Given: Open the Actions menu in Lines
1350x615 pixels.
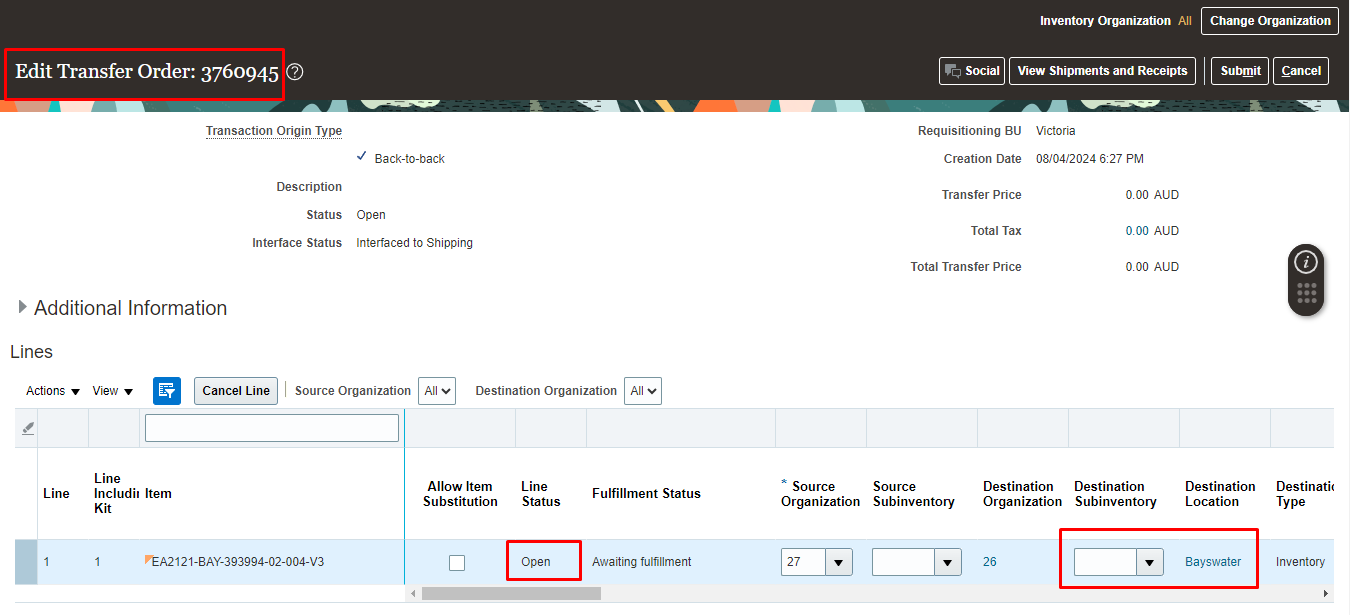Looking at the screenshot, I should pyautogui.click(x=45, y=391).
